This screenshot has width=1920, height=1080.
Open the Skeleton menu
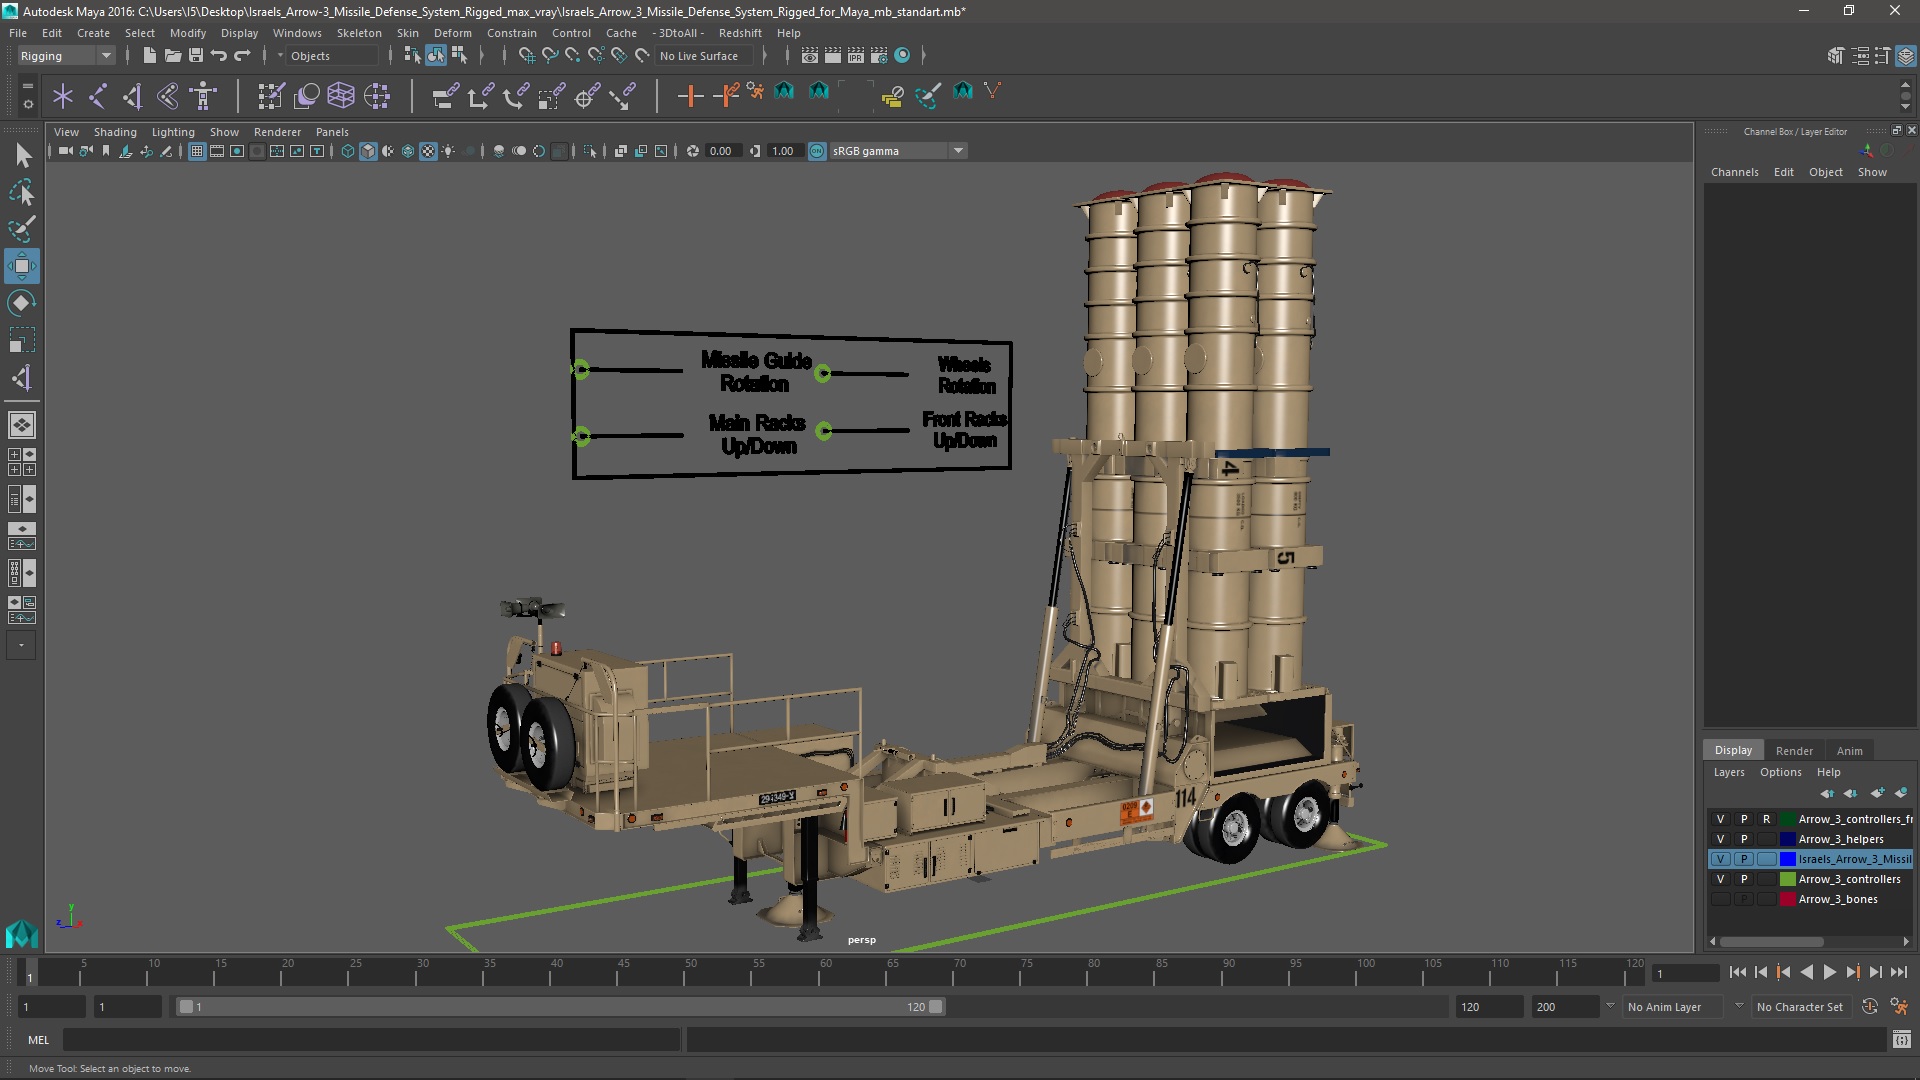(358, 33)
